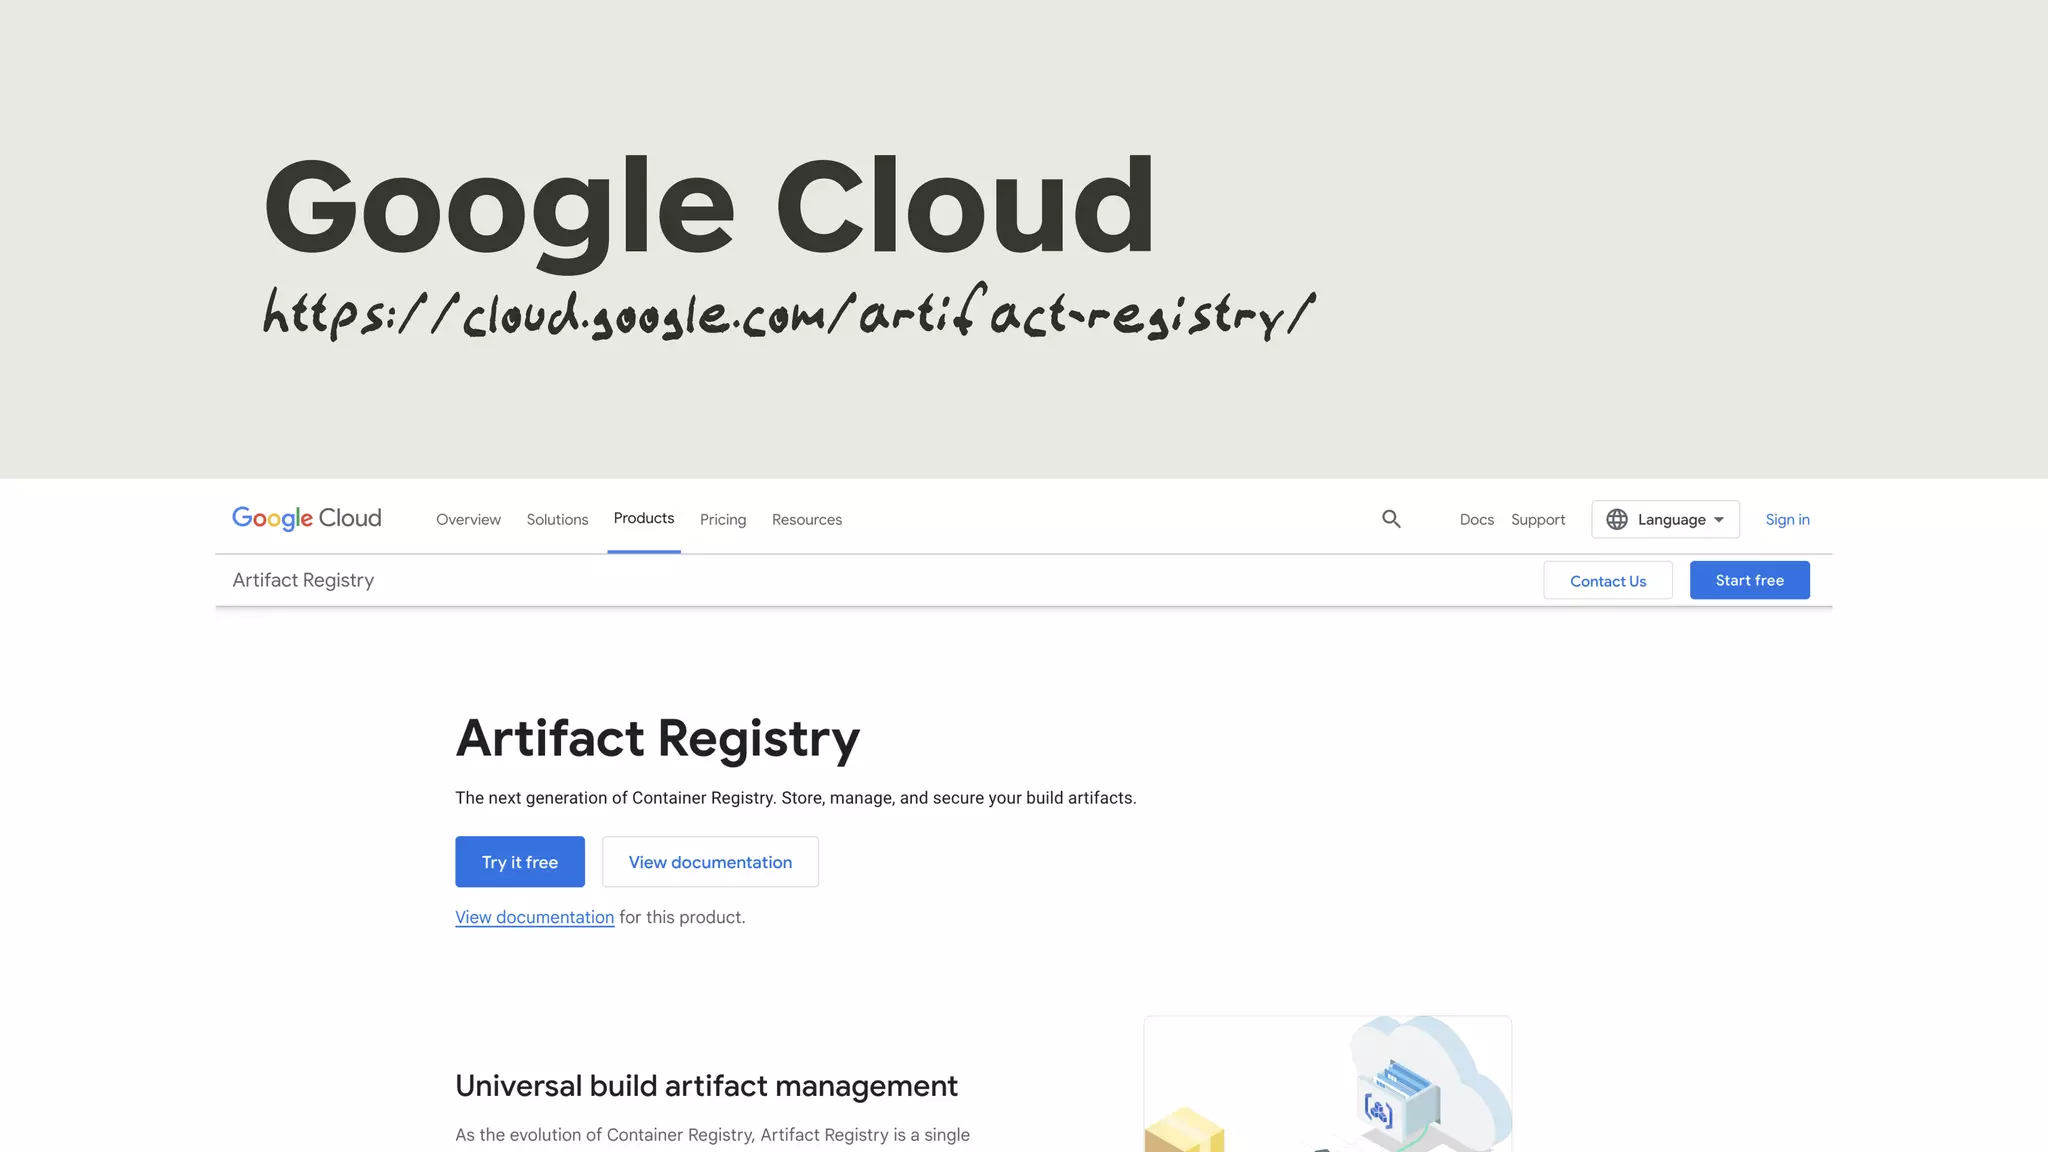Click the Artifact Registry sub-navigation title
The height and width of the screenshot is (1152, 2048).
(x=303, y=580)
